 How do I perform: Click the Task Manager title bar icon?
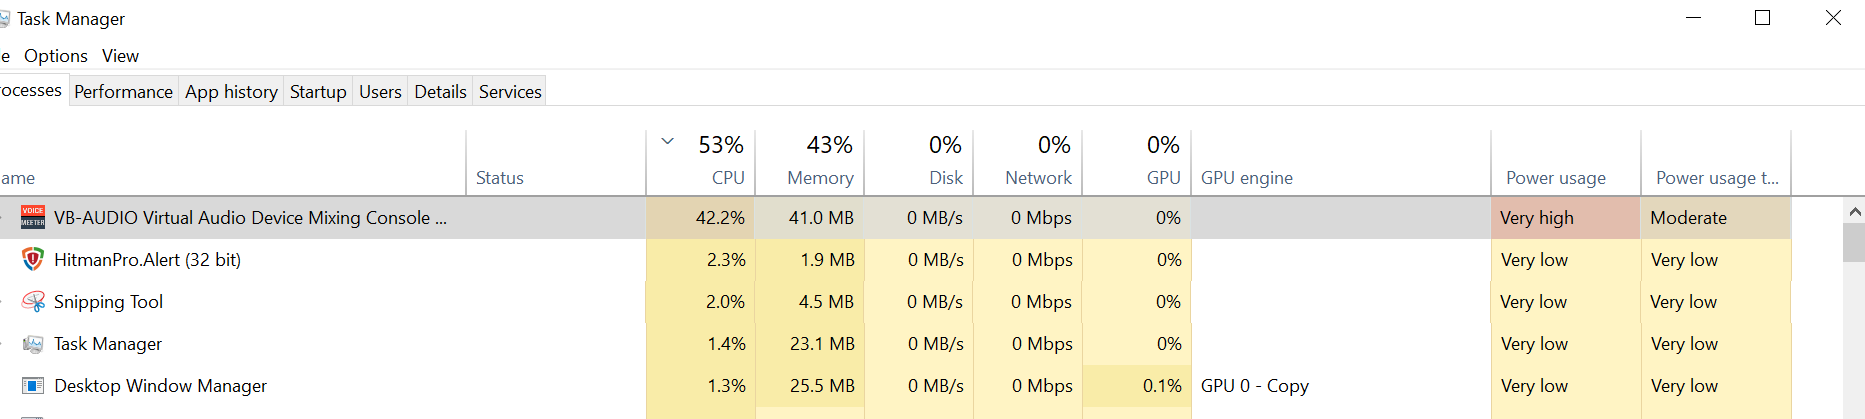tap(4, 19)
